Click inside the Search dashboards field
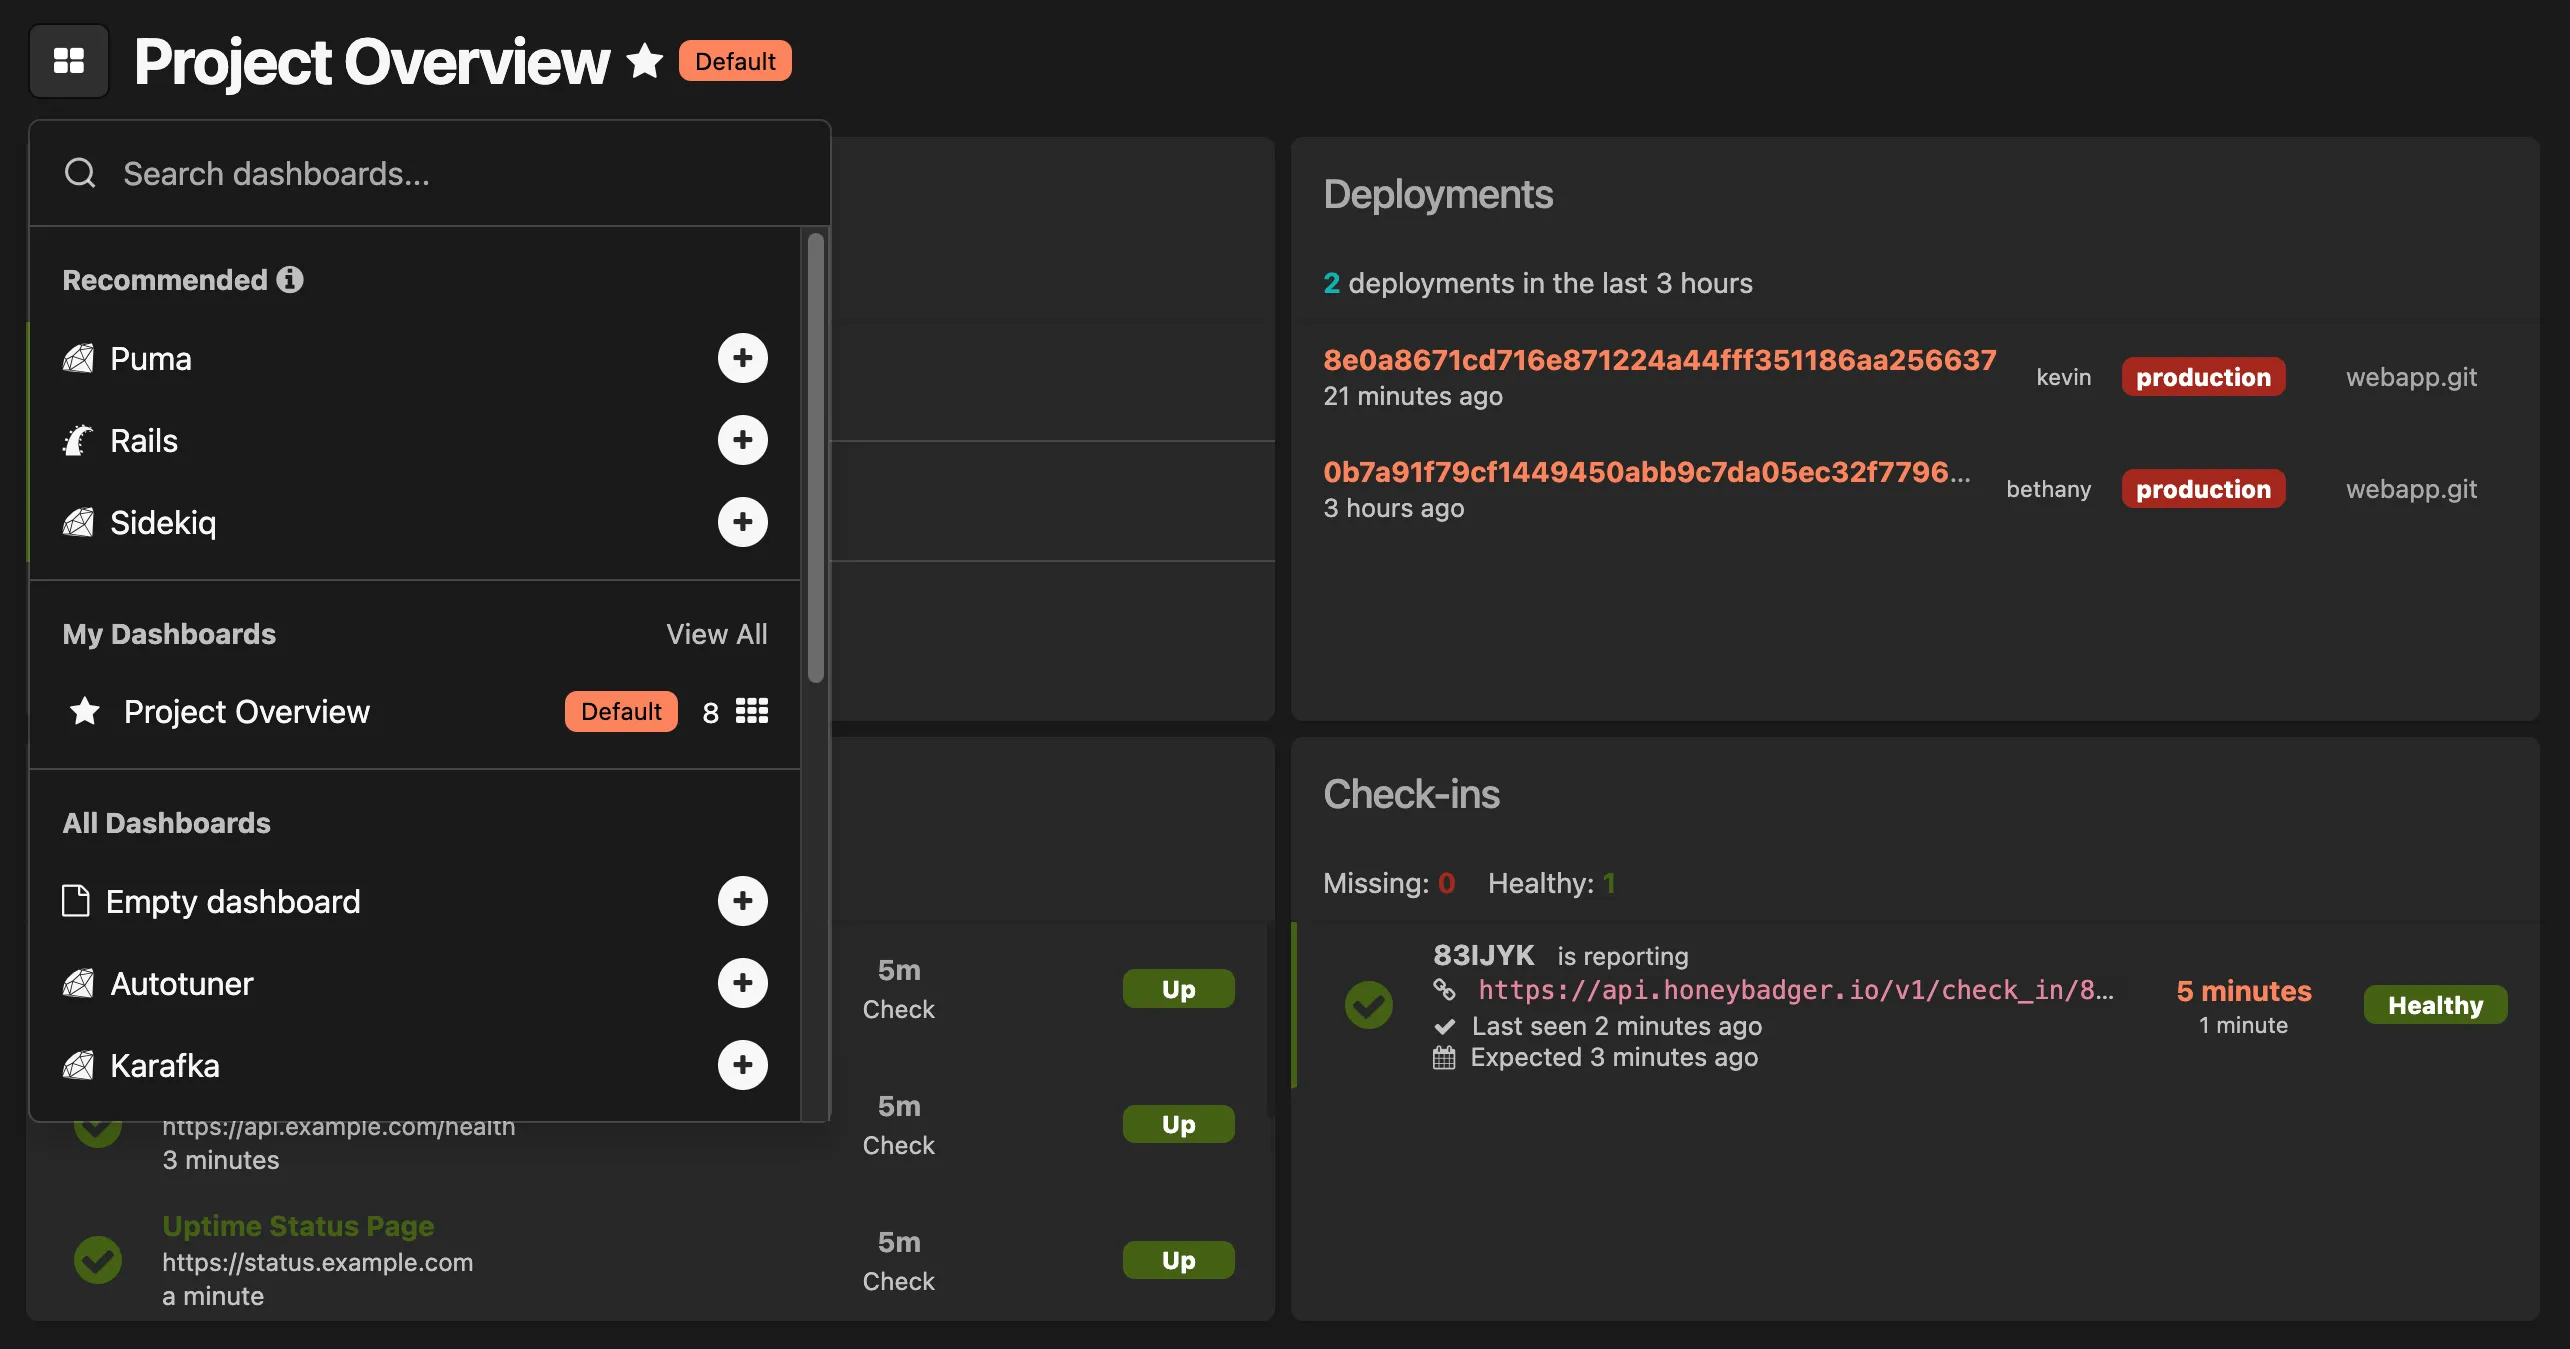 [x=400, y=172]
